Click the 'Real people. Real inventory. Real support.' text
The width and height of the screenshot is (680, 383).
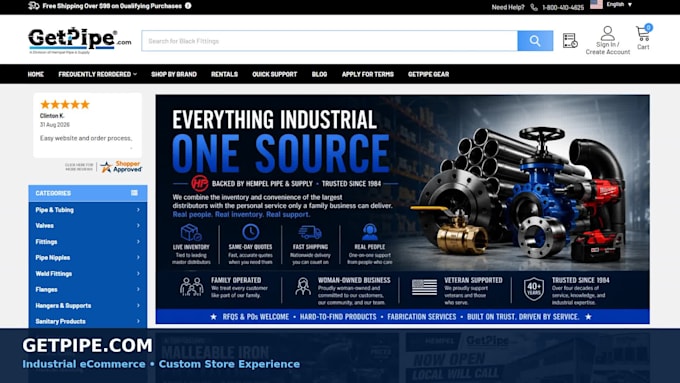point(241,214)
